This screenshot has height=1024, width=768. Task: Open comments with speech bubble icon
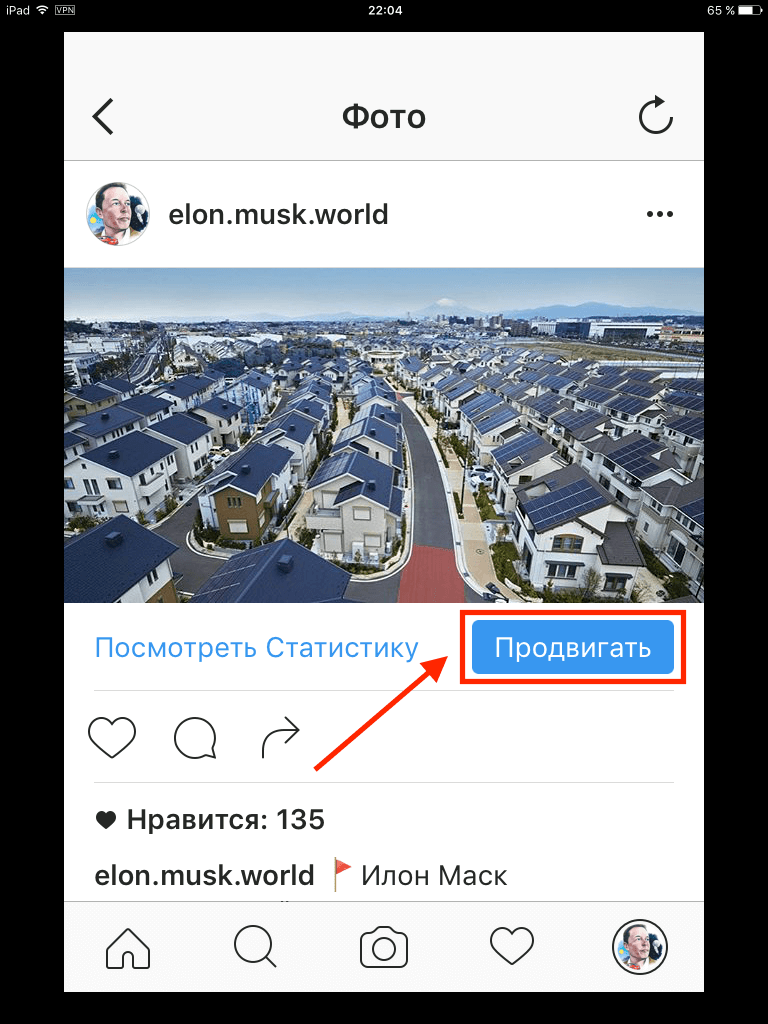(x=195, y=738)
